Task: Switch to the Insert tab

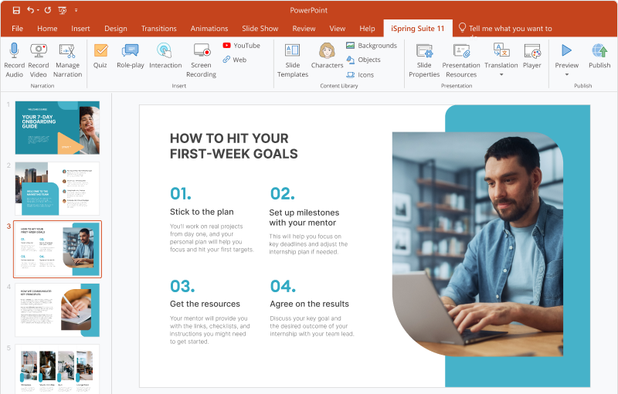Action: [x=80, y=28]
